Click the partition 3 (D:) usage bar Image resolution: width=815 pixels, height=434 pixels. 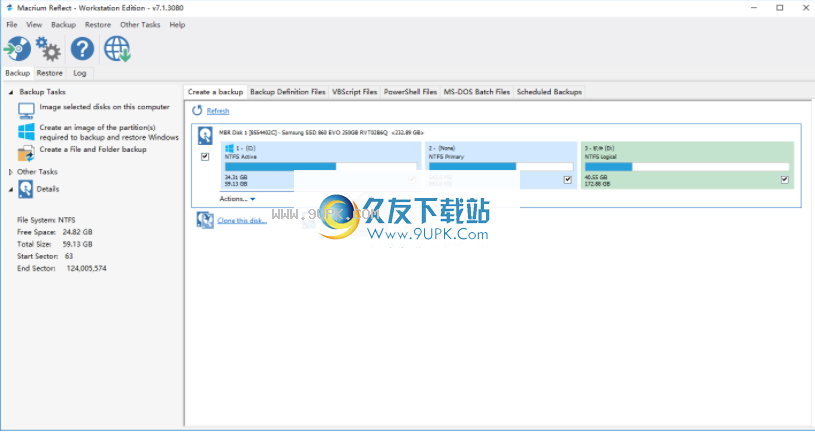(x=687, y=167)
